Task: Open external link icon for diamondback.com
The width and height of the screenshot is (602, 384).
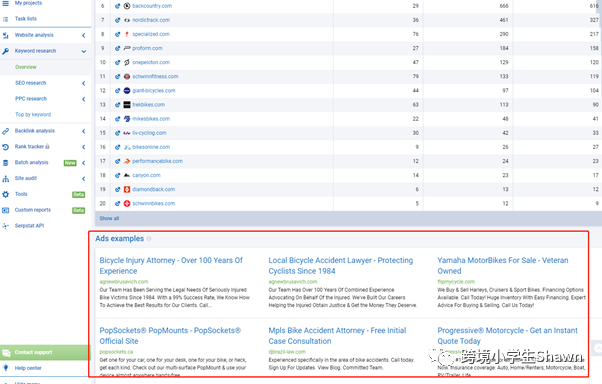Action: click(117, 189)
